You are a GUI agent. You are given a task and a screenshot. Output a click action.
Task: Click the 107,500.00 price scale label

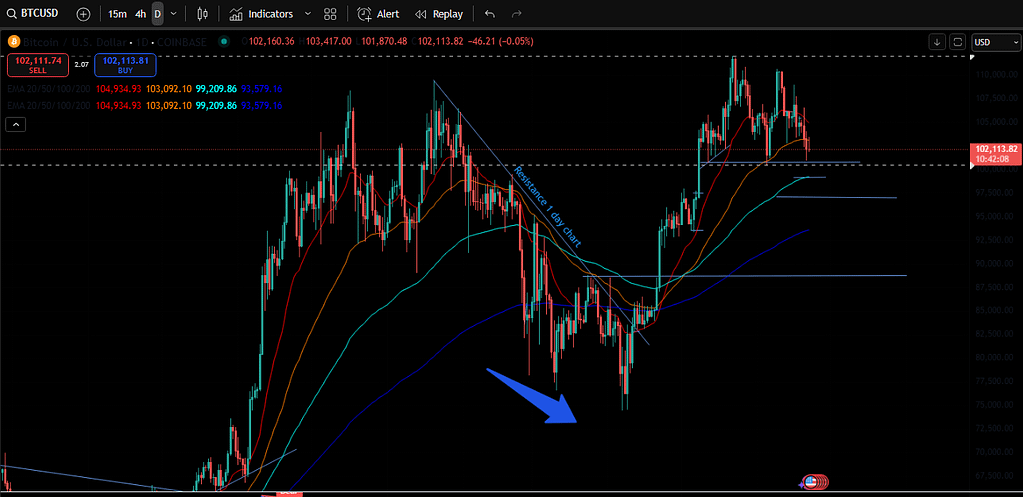pos(996,98)
